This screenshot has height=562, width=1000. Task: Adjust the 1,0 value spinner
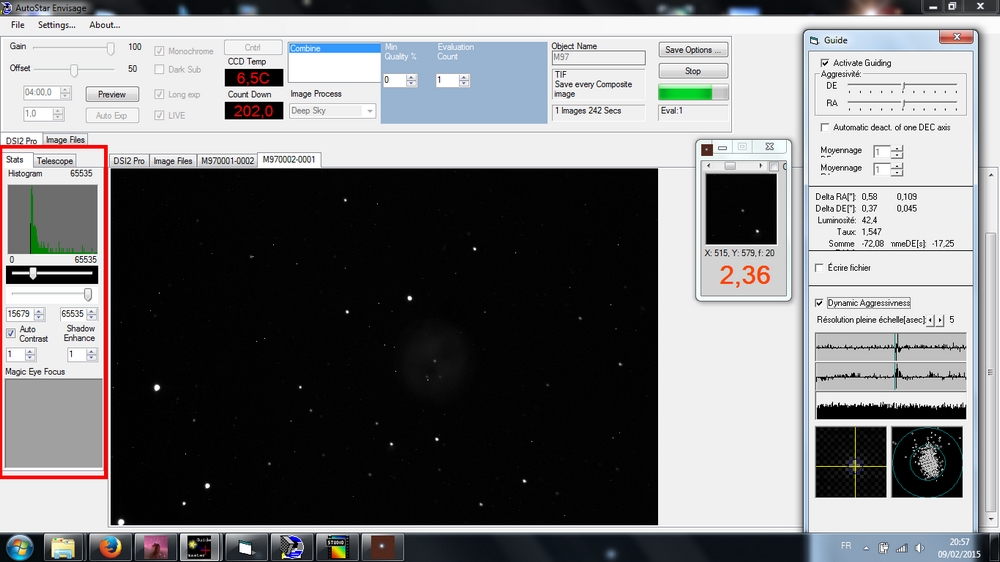pyautogui.click(x=59, y=114)
